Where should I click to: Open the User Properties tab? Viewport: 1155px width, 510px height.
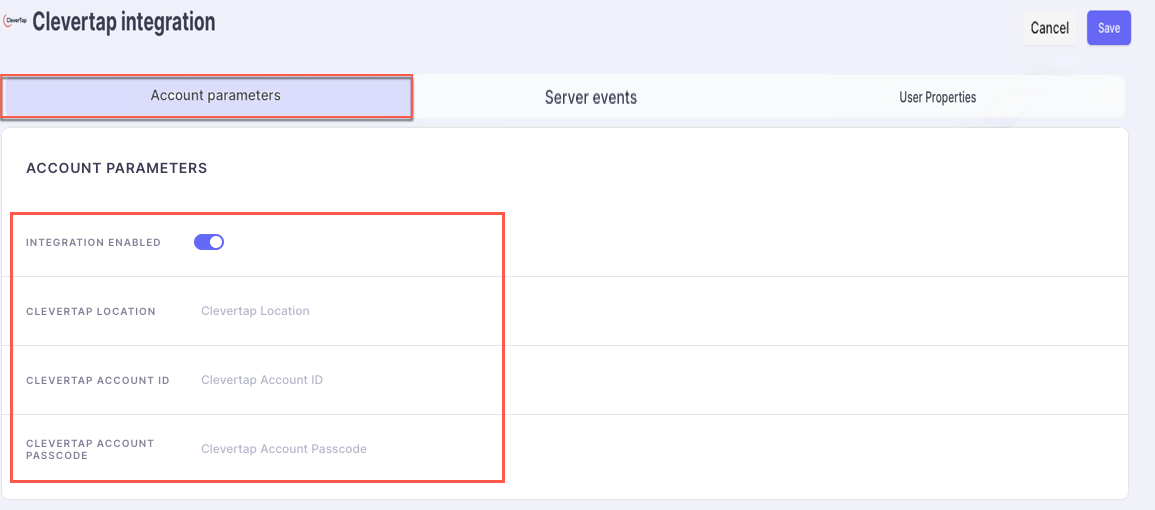(x=937, y=97)
